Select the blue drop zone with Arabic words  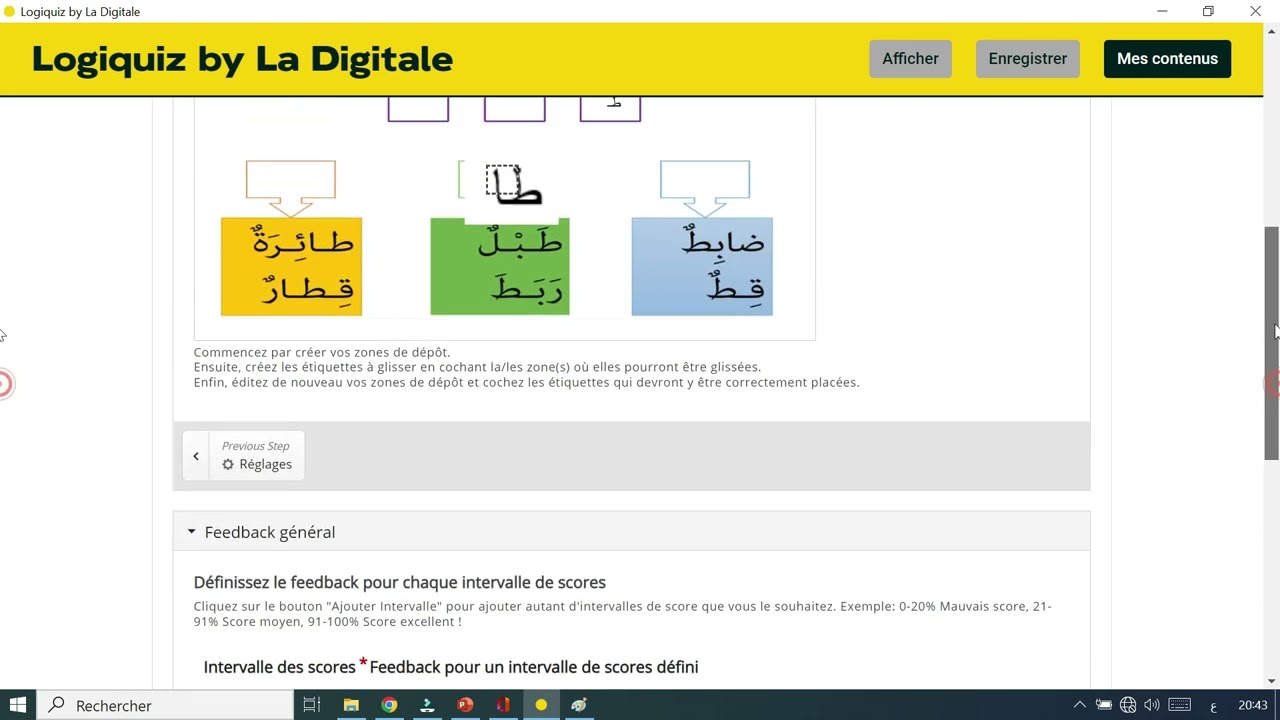click(702, 266)
